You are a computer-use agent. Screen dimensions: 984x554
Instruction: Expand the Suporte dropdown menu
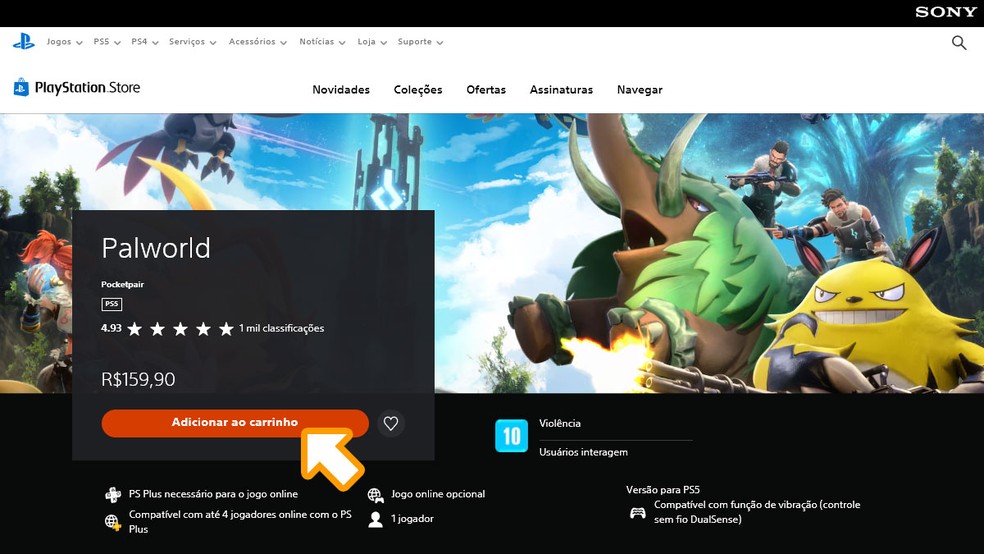(x=420, y=41)
